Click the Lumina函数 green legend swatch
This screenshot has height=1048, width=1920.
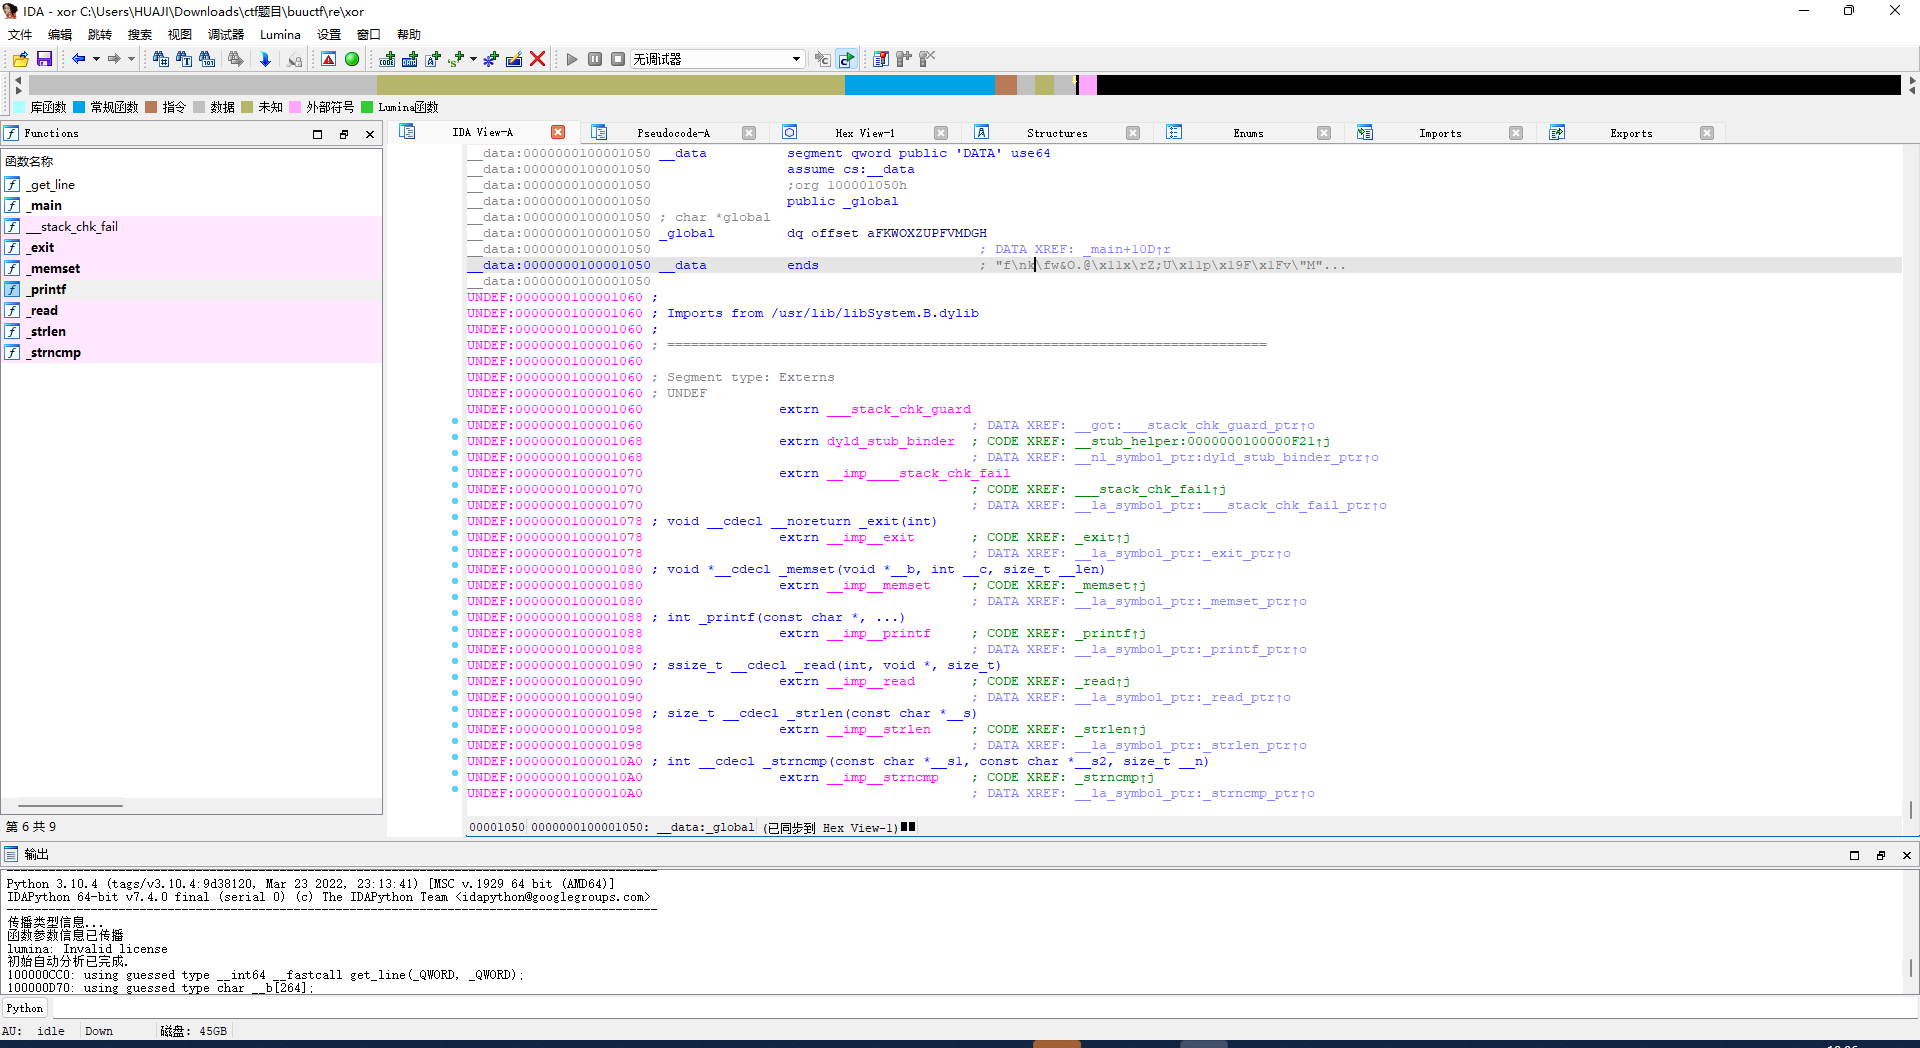point(367,107)
